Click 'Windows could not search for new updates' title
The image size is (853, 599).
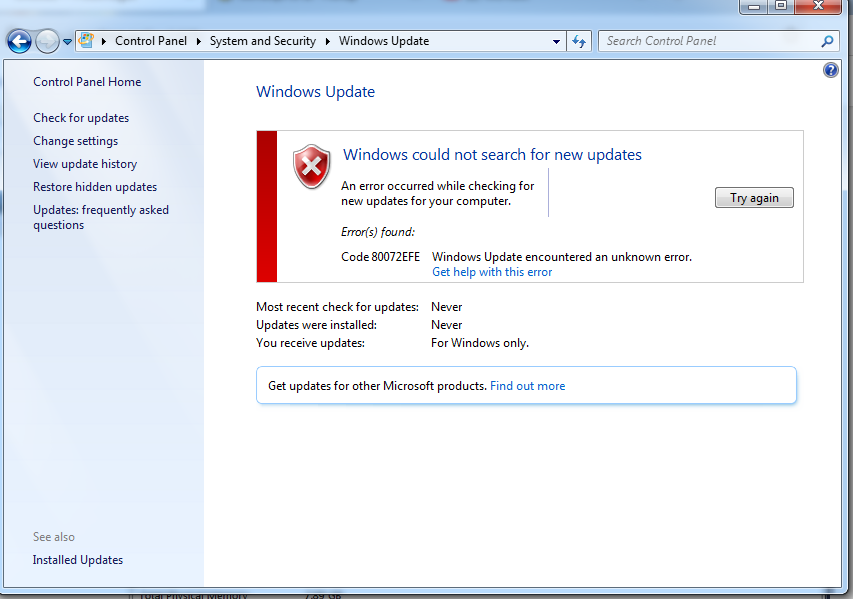coord(492,155)
